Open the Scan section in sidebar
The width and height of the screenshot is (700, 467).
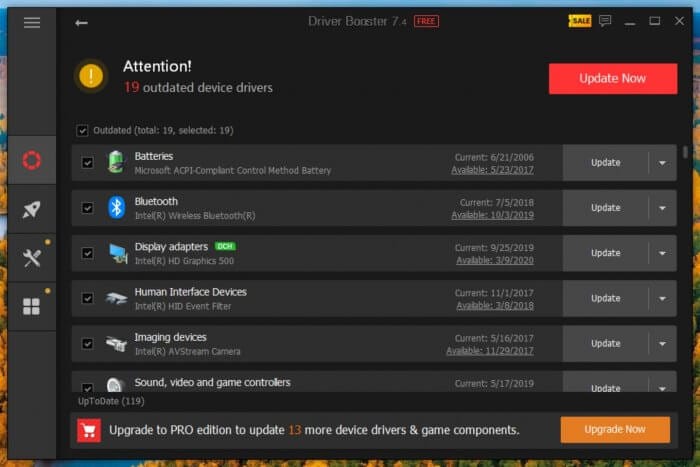click(x=32, y=160)
